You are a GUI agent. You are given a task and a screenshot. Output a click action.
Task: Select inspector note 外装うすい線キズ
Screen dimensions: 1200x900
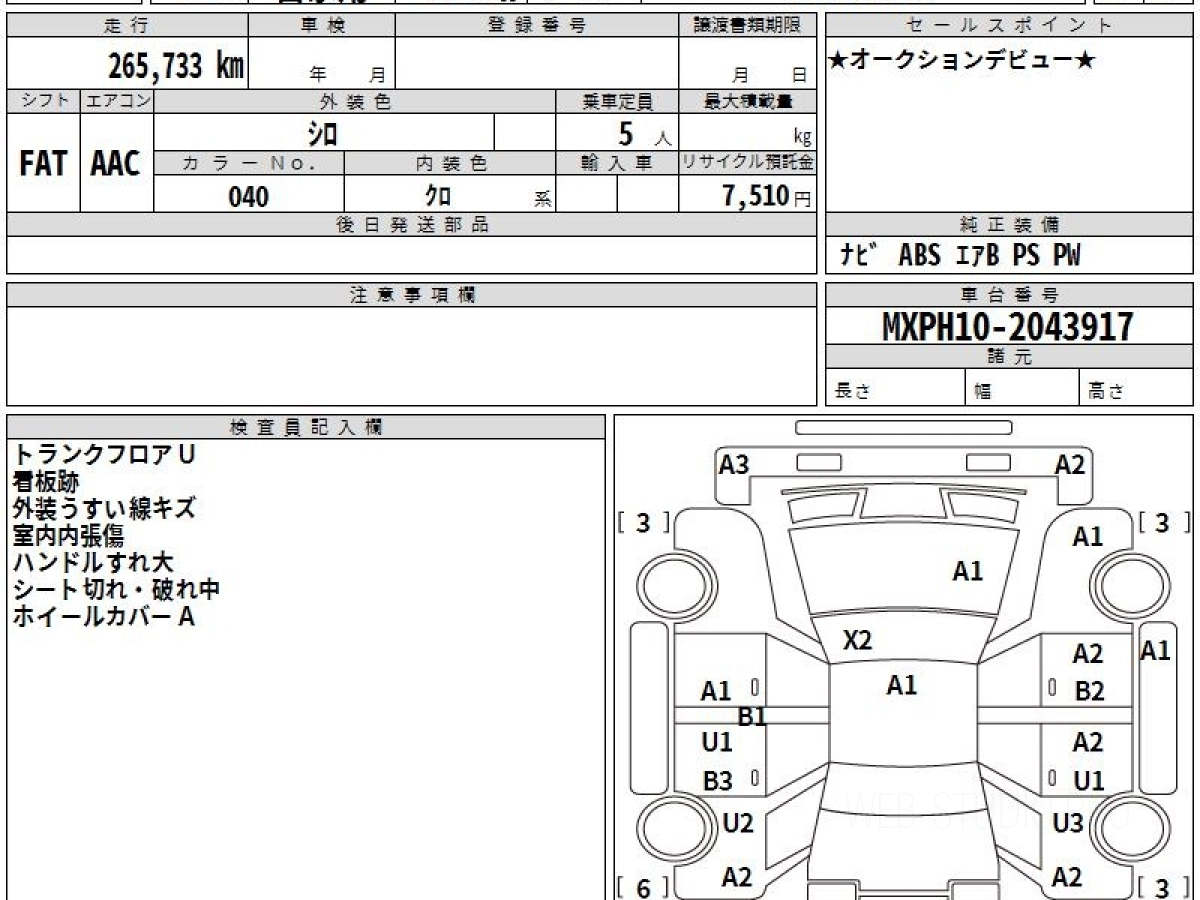click(x=104, y=509)
